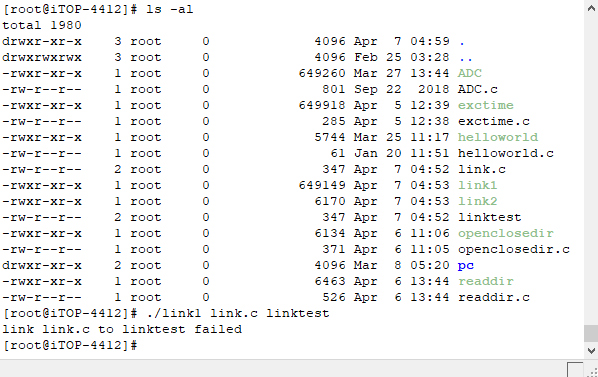
Task: Click the scrollbar down arrow
Action: [x=591, y=350]
